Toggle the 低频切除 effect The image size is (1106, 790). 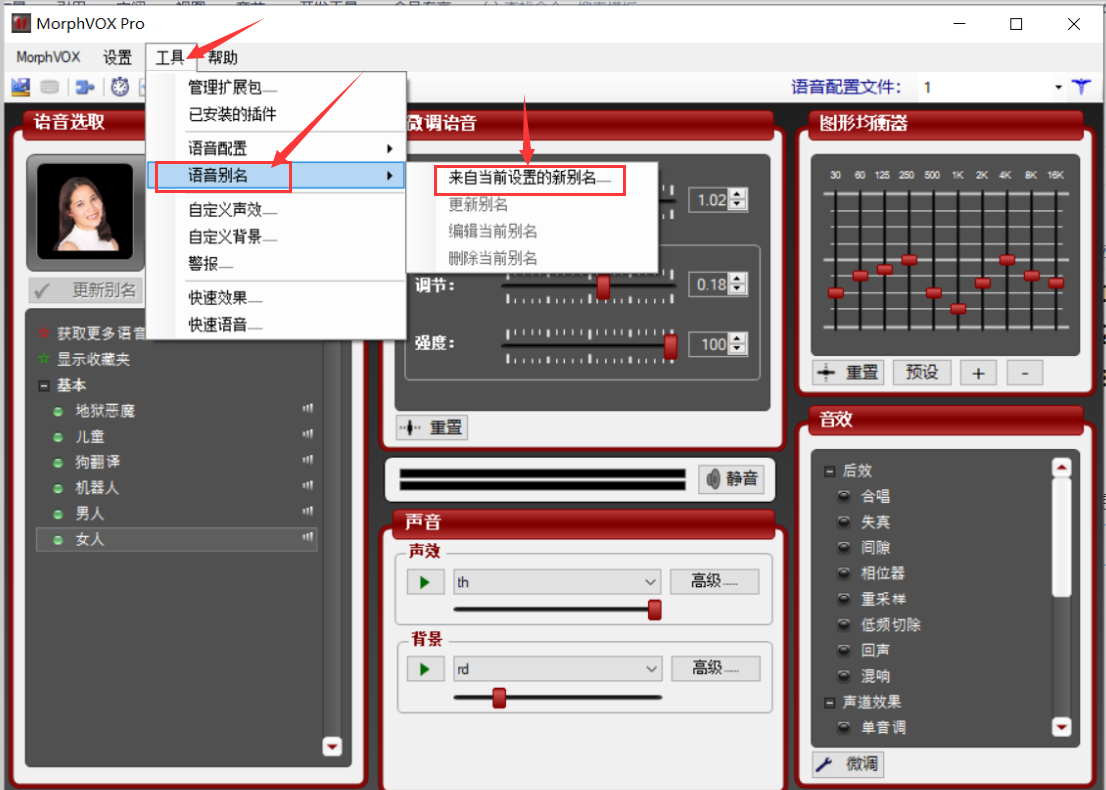pos(844,624)
